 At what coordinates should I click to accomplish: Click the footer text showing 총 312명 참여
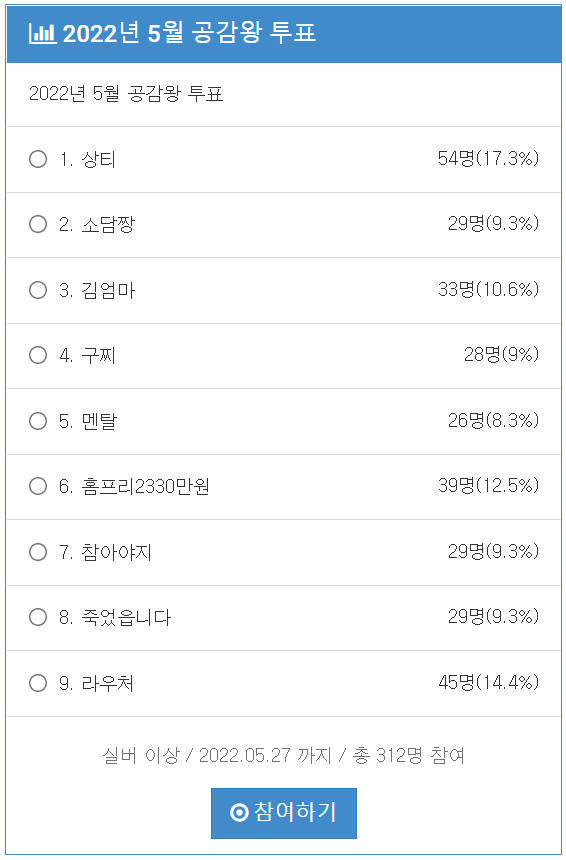tap(409, 756)
